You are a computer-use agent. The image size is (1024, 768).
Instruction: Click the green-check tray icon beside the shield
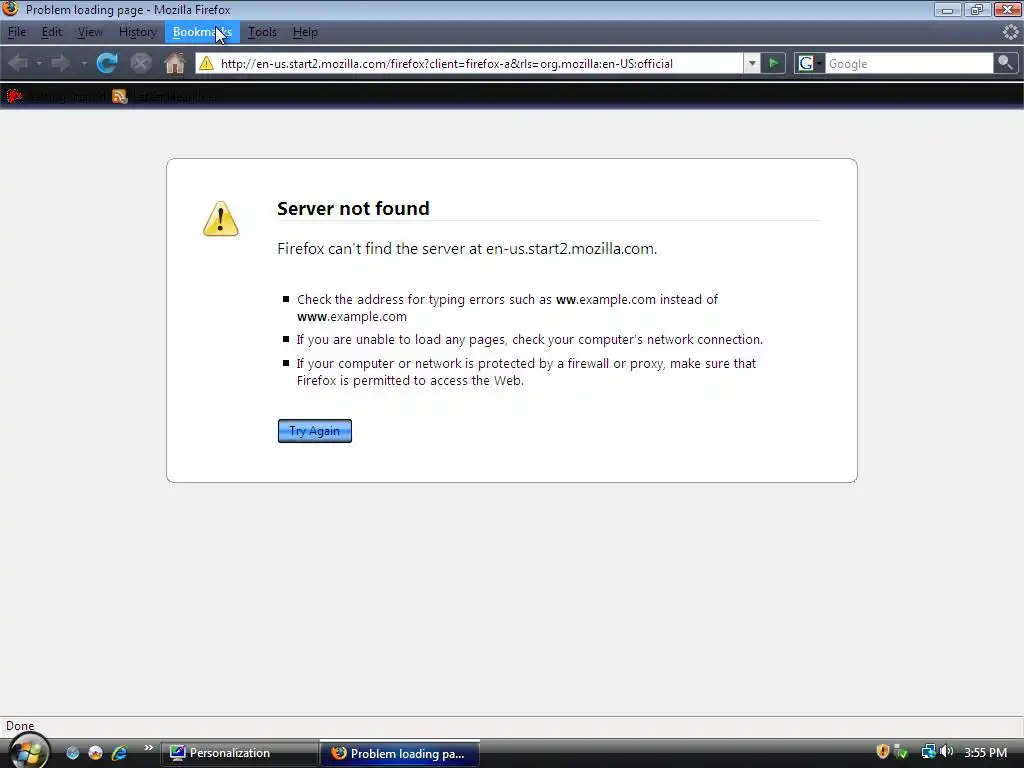[x=901, y=752]
